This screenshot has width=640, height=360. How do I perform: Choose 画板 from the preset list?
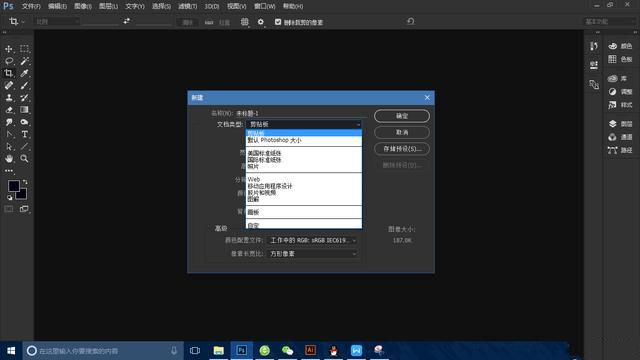click(304, 212)
